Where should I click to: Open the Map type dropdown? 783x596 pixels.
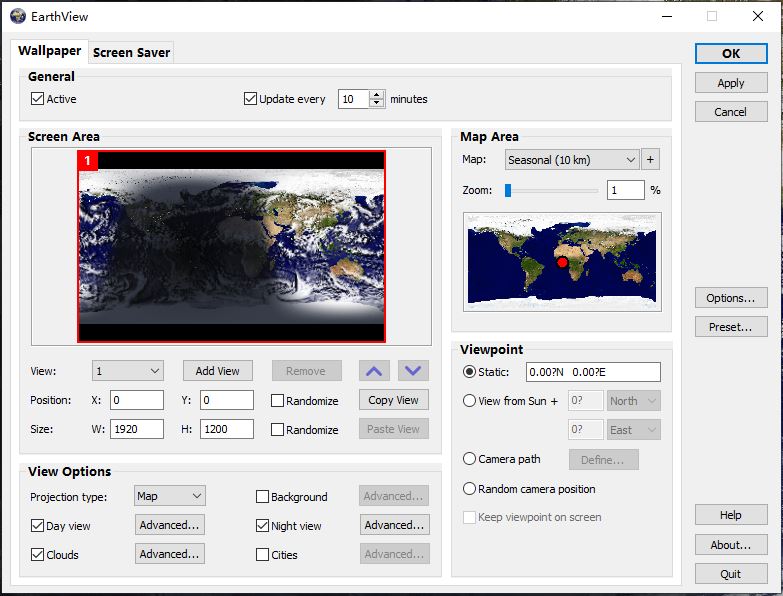571,160
